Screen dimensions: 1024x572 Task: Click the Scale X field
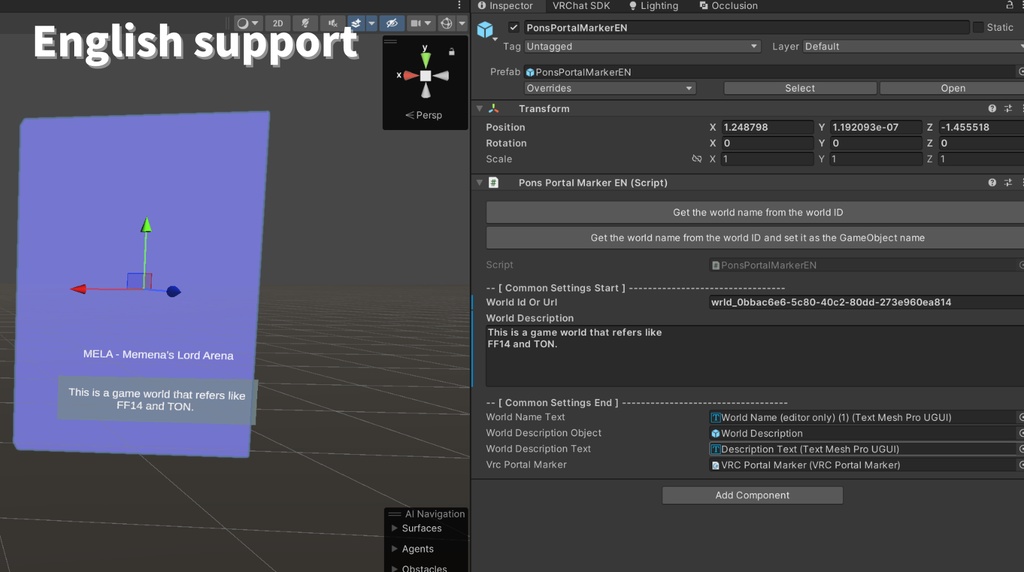point(767,159)
